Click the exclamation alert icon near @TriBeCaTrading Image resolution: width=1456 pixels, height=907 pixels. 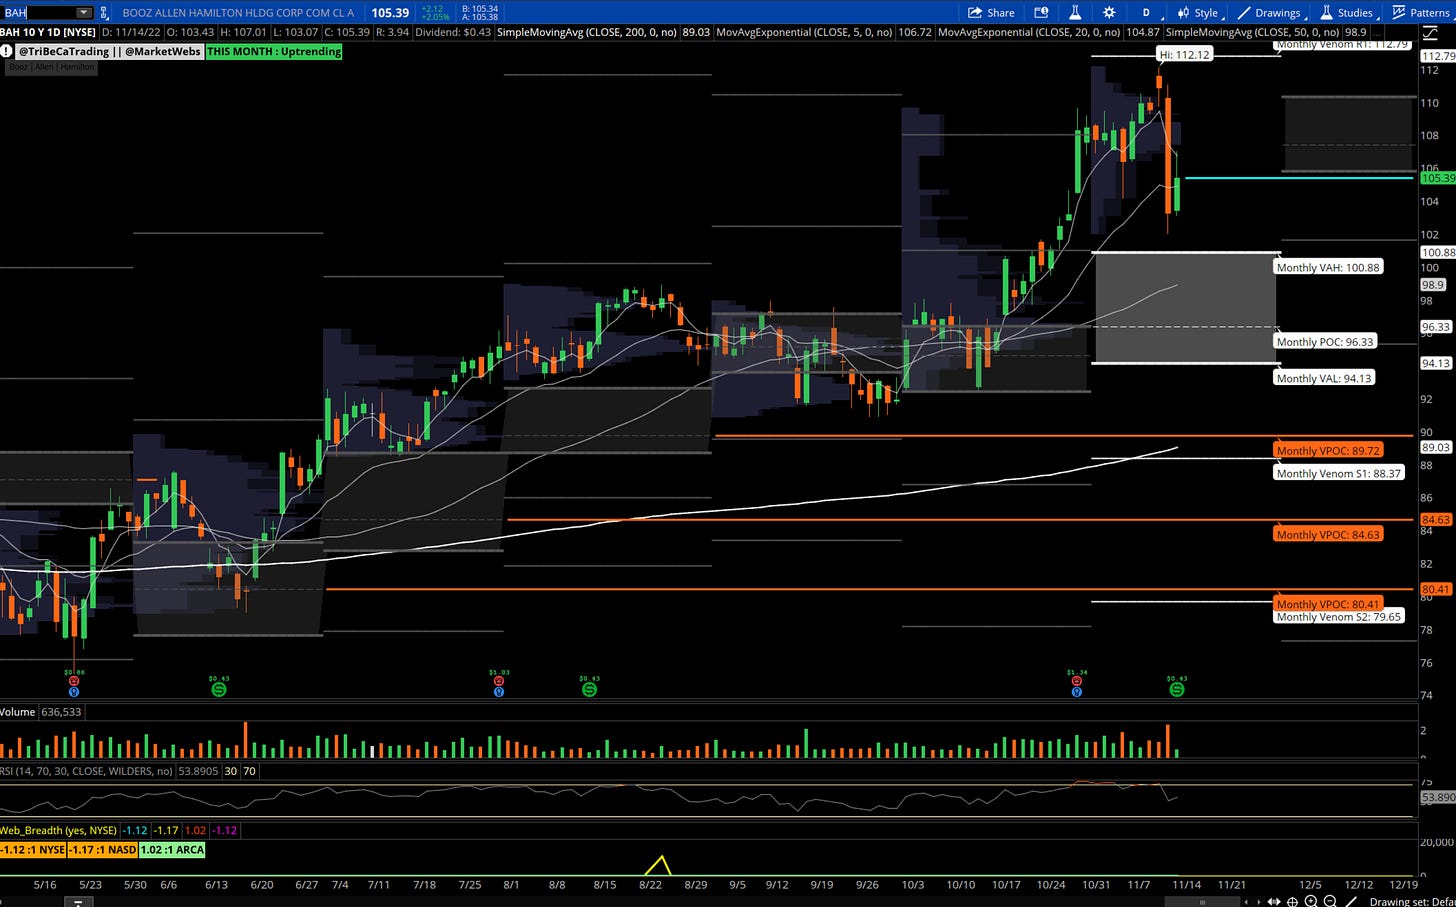click(6, 51)
